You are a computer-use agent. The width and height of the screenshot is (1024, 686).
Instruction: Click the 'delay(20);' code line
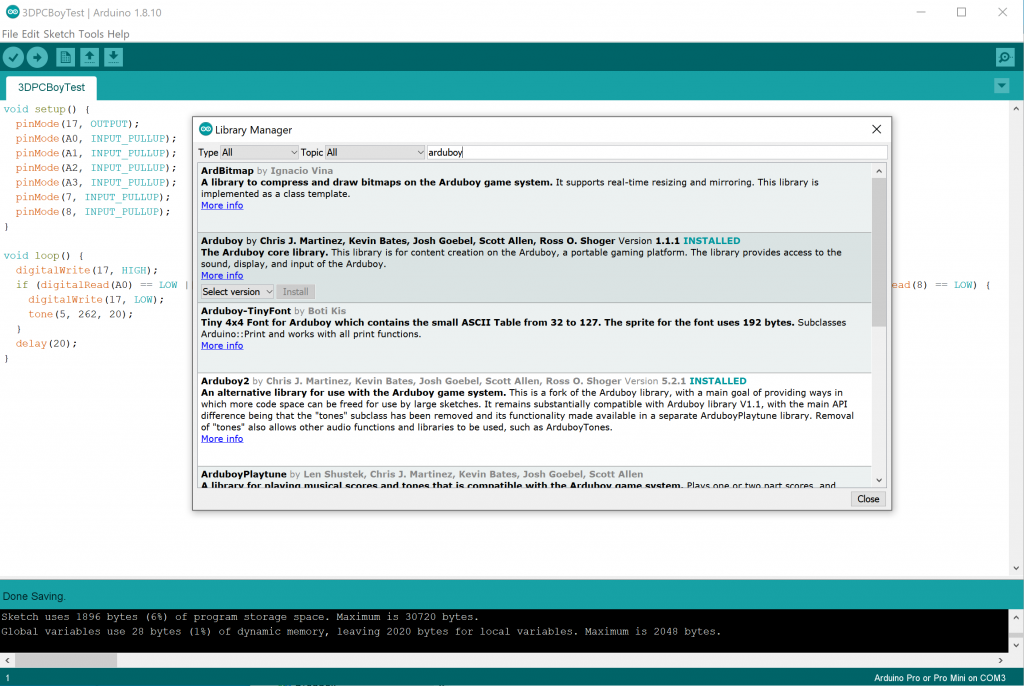46,344
